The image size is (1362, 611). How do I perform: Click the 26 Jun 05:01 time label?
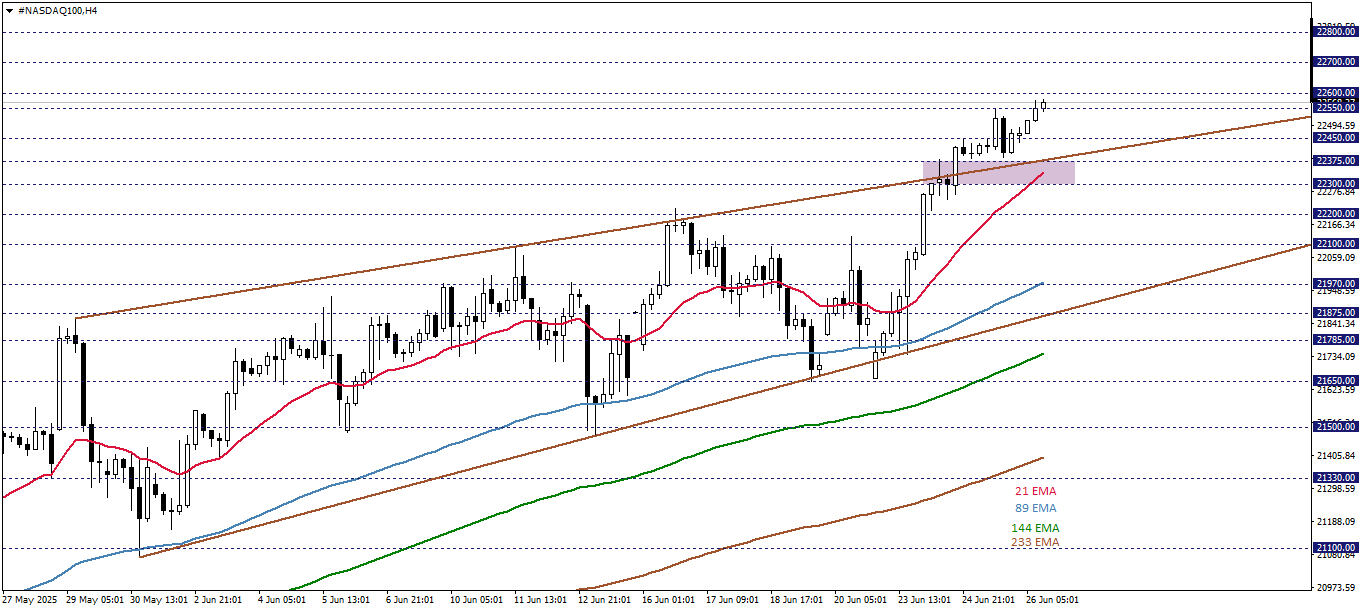1055,600
